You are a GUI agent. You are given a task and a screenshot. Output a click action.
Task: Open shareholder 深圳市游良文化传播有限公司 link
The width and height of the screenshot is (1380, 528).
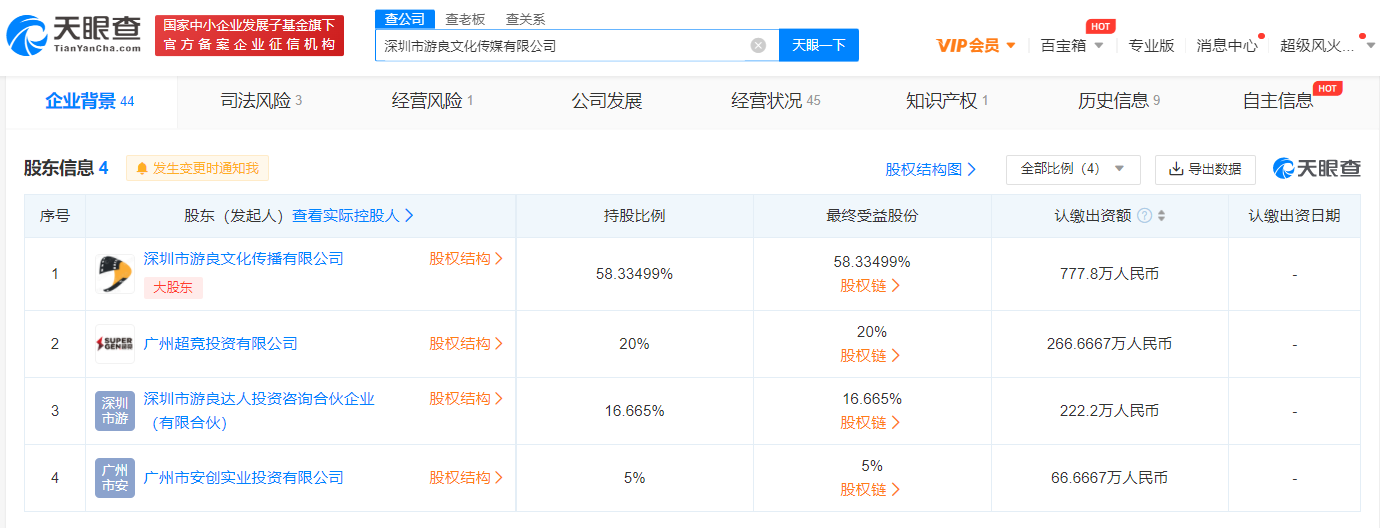point(243,259)
